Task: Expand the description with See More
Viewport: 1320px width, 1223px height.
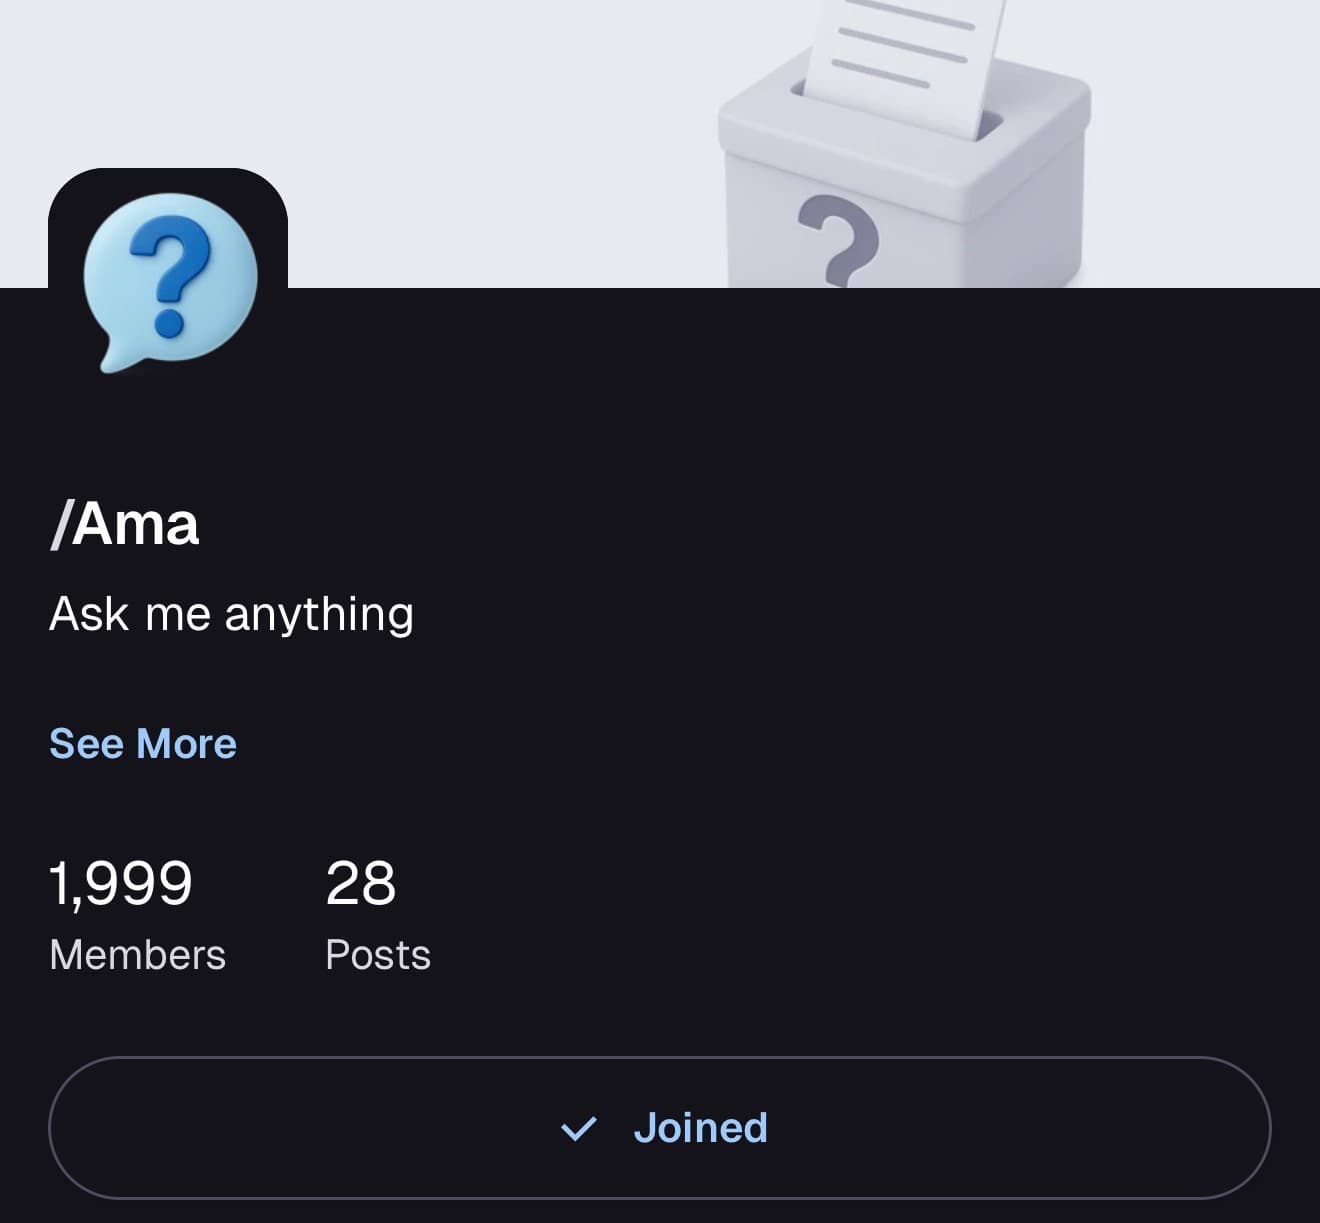Action: click(x=143, y=743)
